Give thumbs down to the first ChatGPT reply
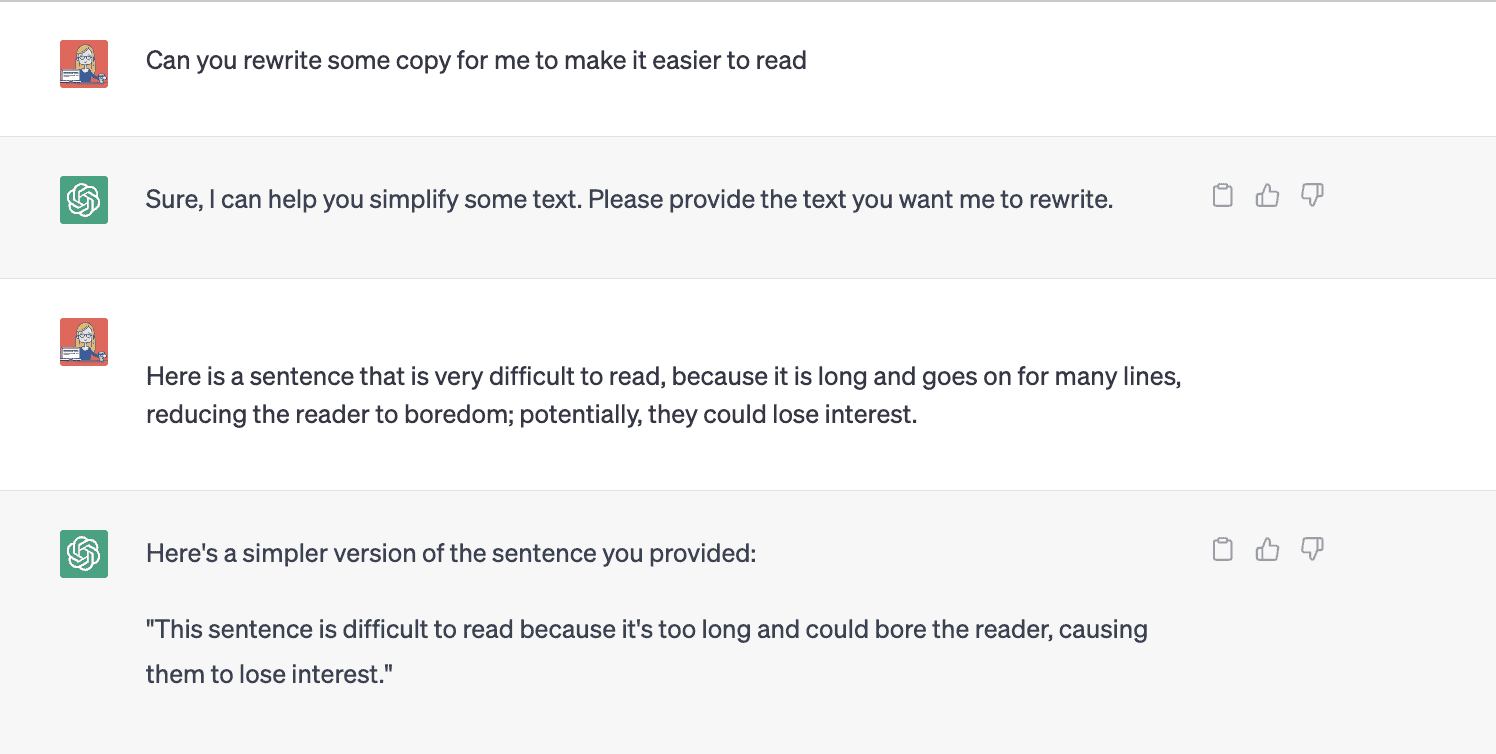 [1312, 195]
